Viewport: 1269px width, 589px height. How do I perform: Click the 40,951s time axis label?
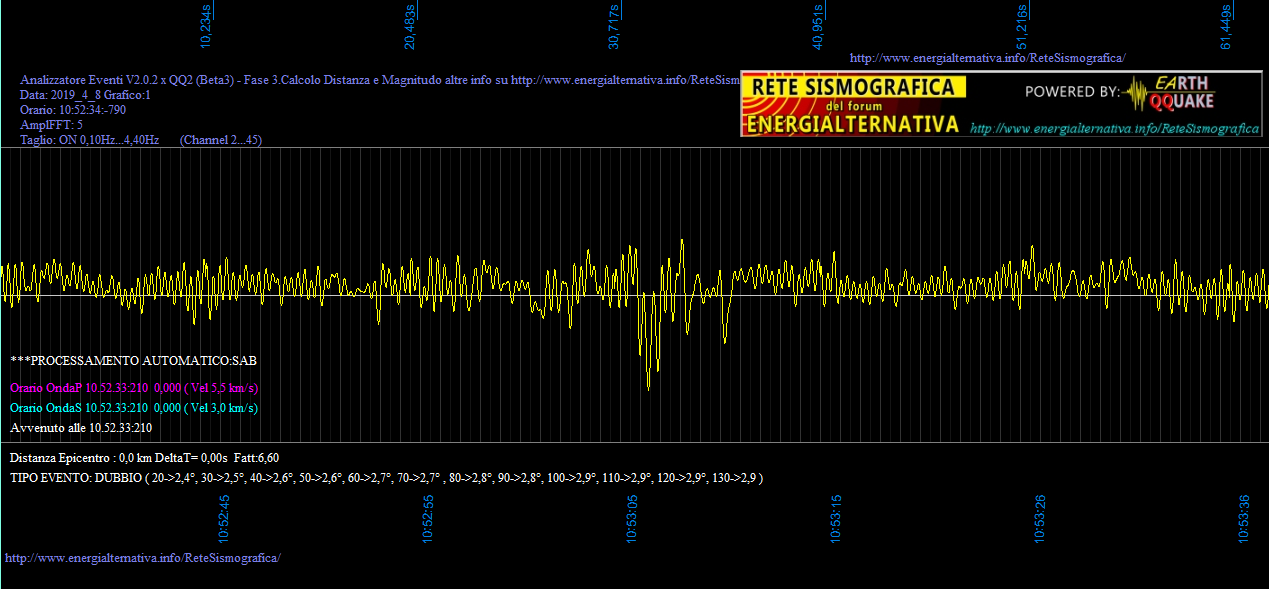point(818,28)
